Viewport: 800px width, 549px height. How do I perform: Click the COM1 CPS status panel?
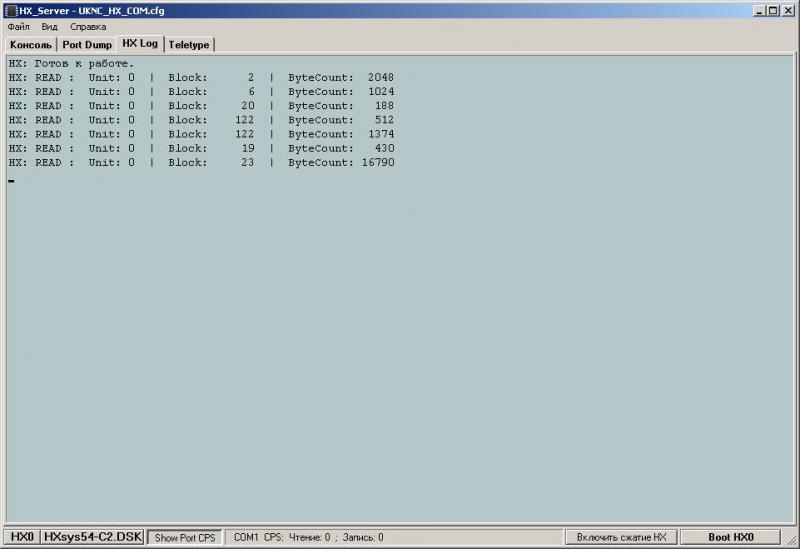308,537
